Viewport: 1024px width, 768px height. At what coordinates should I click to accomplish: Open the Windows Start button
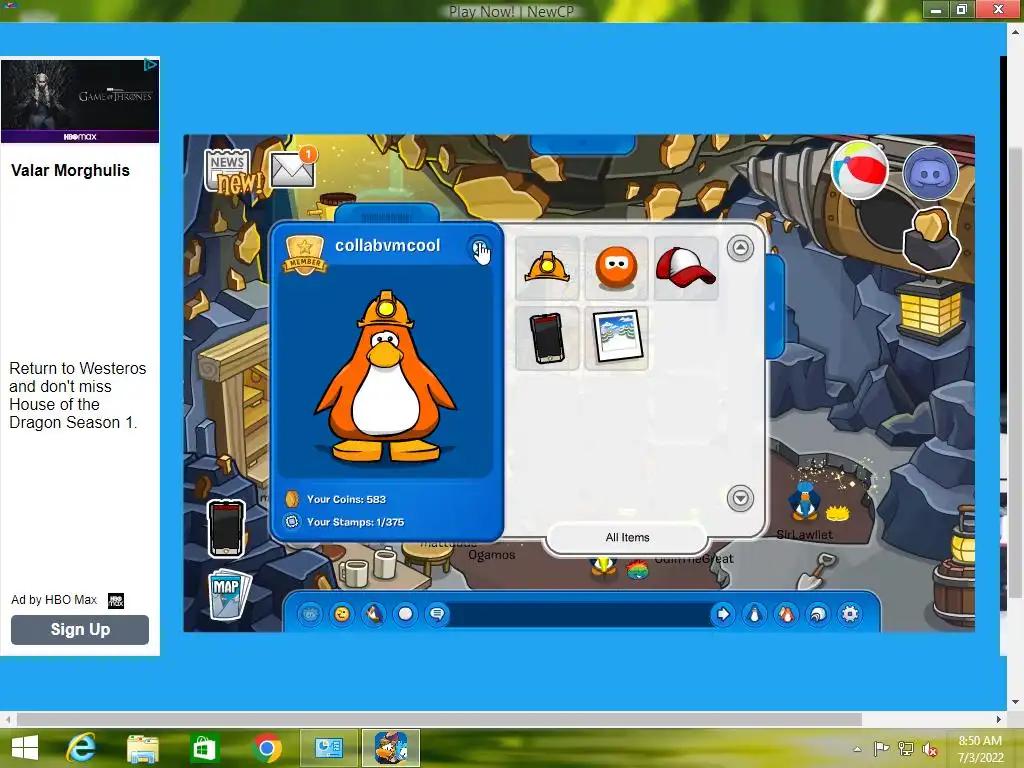pos(25,748)
